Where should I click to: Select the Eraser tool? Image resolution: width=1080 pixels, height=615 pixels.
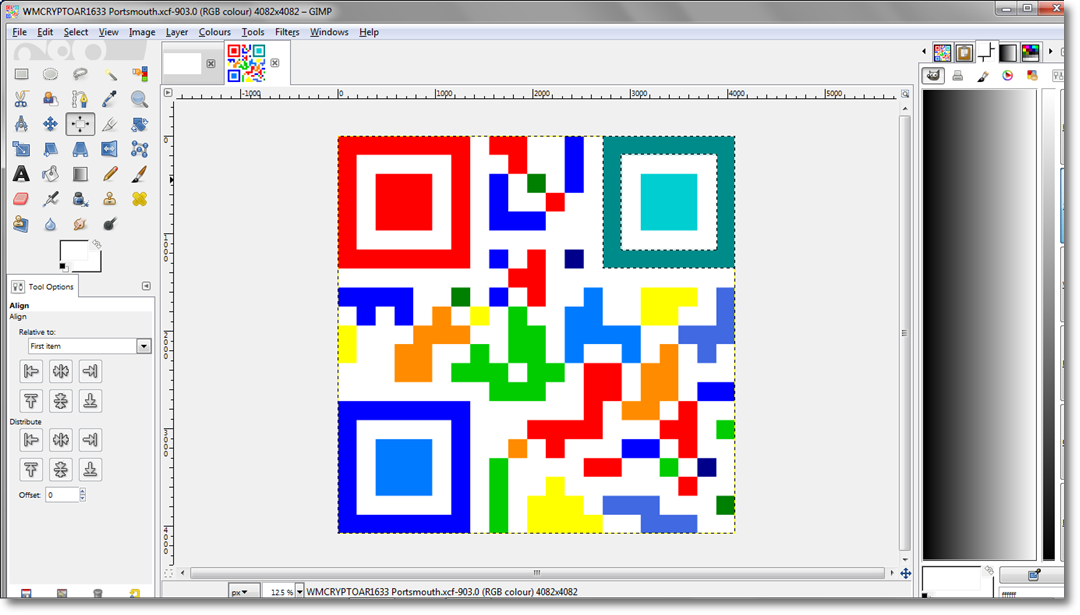[21, 199]
